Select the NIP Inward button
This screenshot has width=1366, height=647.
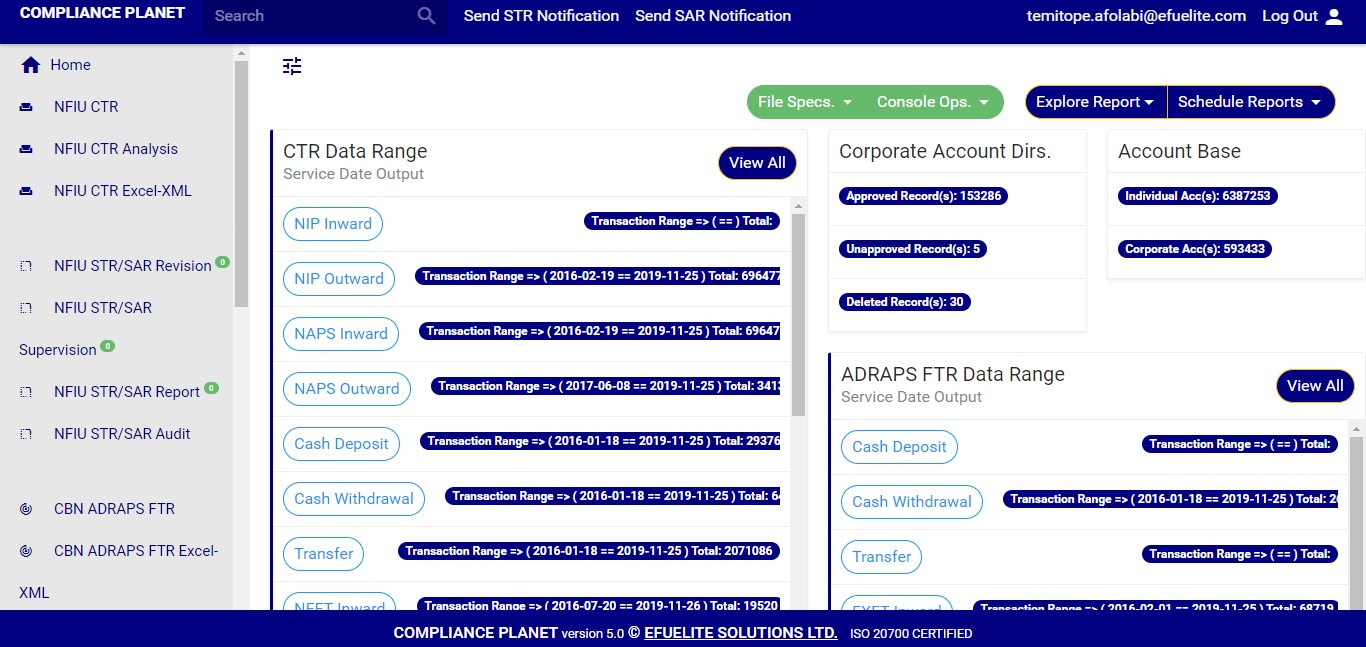[x=333, y=224]
